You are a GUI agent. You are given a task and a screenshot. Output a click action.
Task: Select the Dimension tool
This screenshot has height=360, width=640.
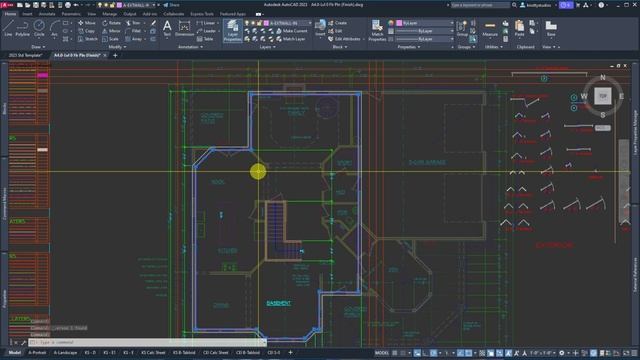pyautogui.click(x=184, y=29)
